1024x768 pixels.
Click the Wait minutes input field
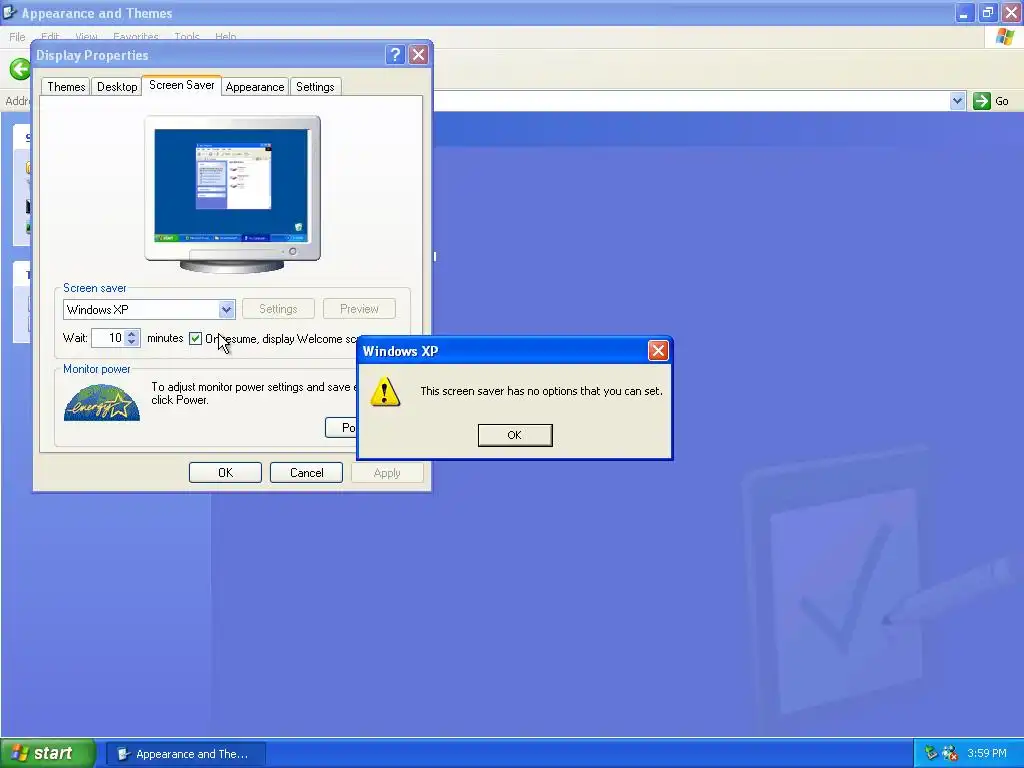108,338
